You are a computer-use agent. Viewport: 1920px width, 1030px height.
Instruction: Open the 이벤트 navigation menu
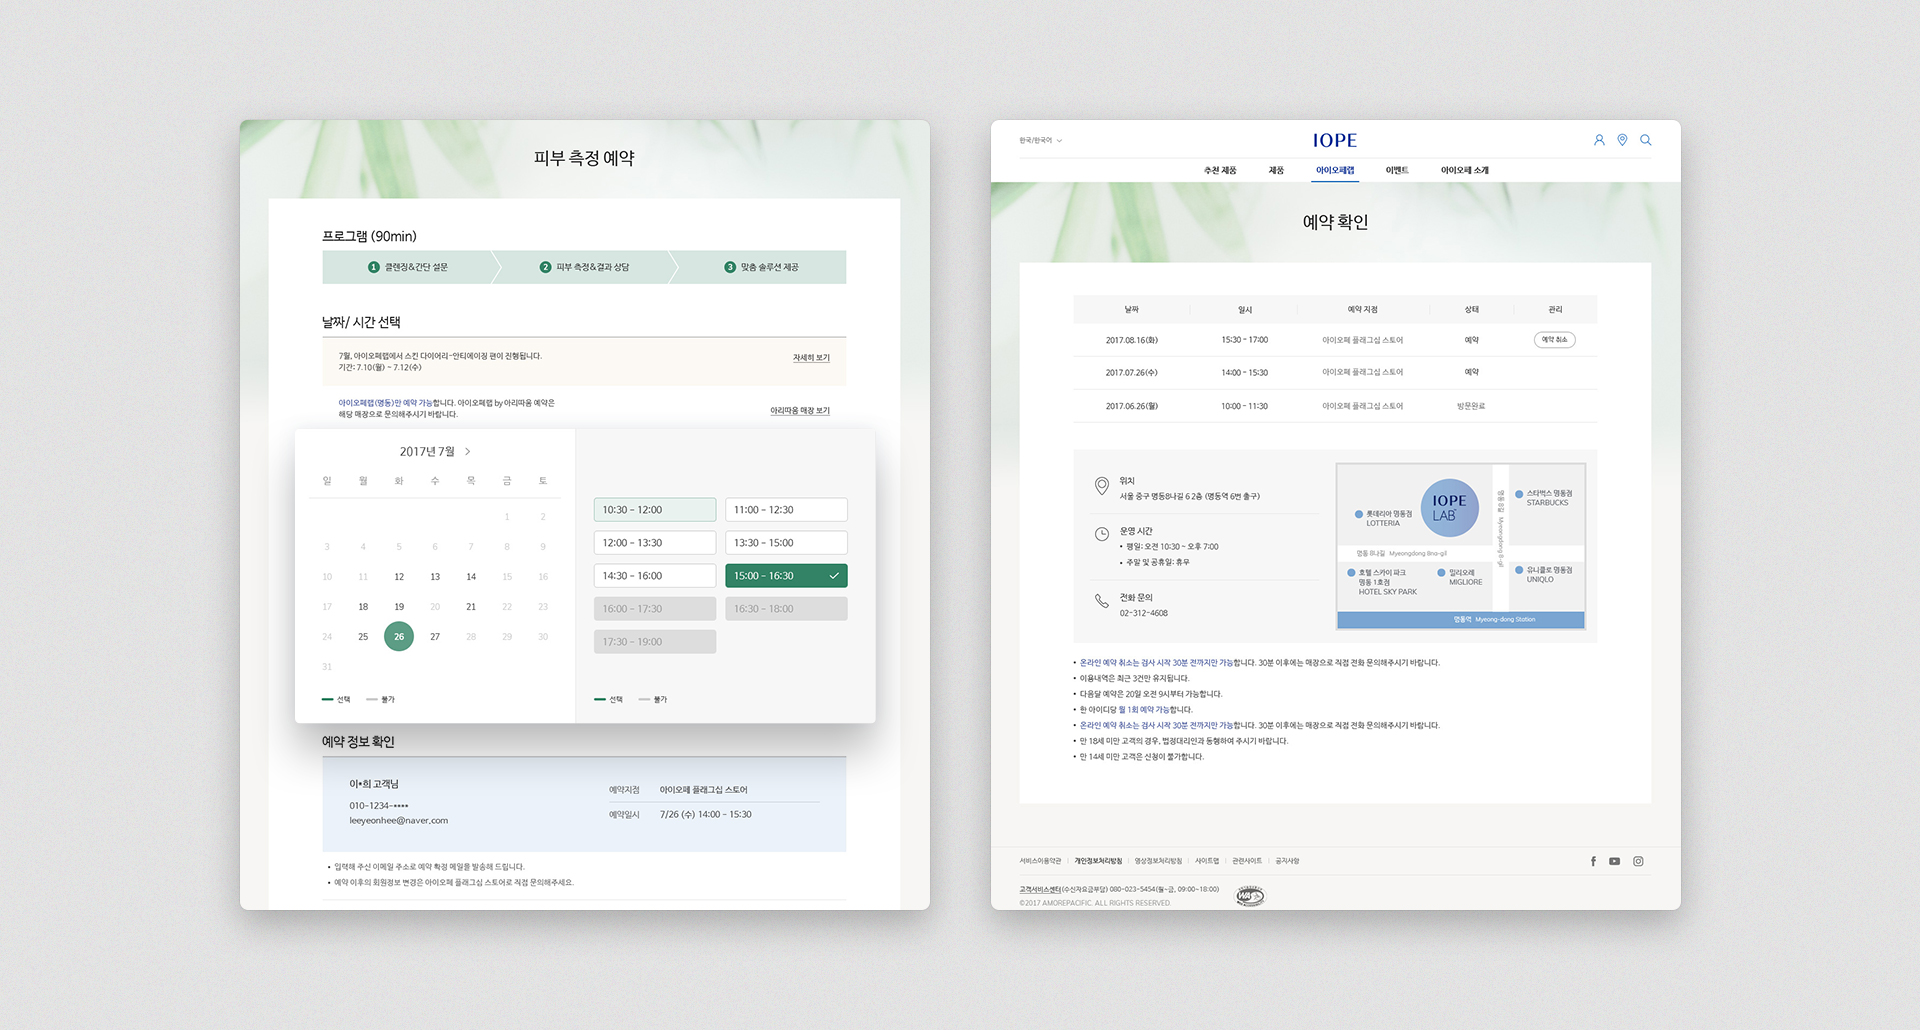point(1397,171)
